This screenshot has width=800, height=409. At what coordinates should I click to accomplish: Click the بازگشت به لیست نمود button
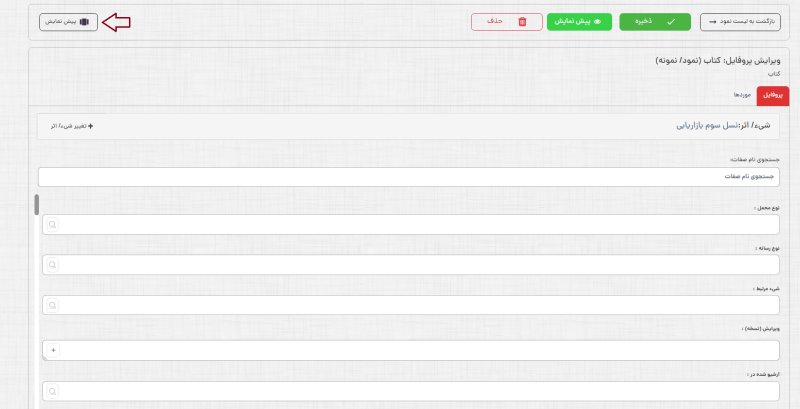pos(740,21)
